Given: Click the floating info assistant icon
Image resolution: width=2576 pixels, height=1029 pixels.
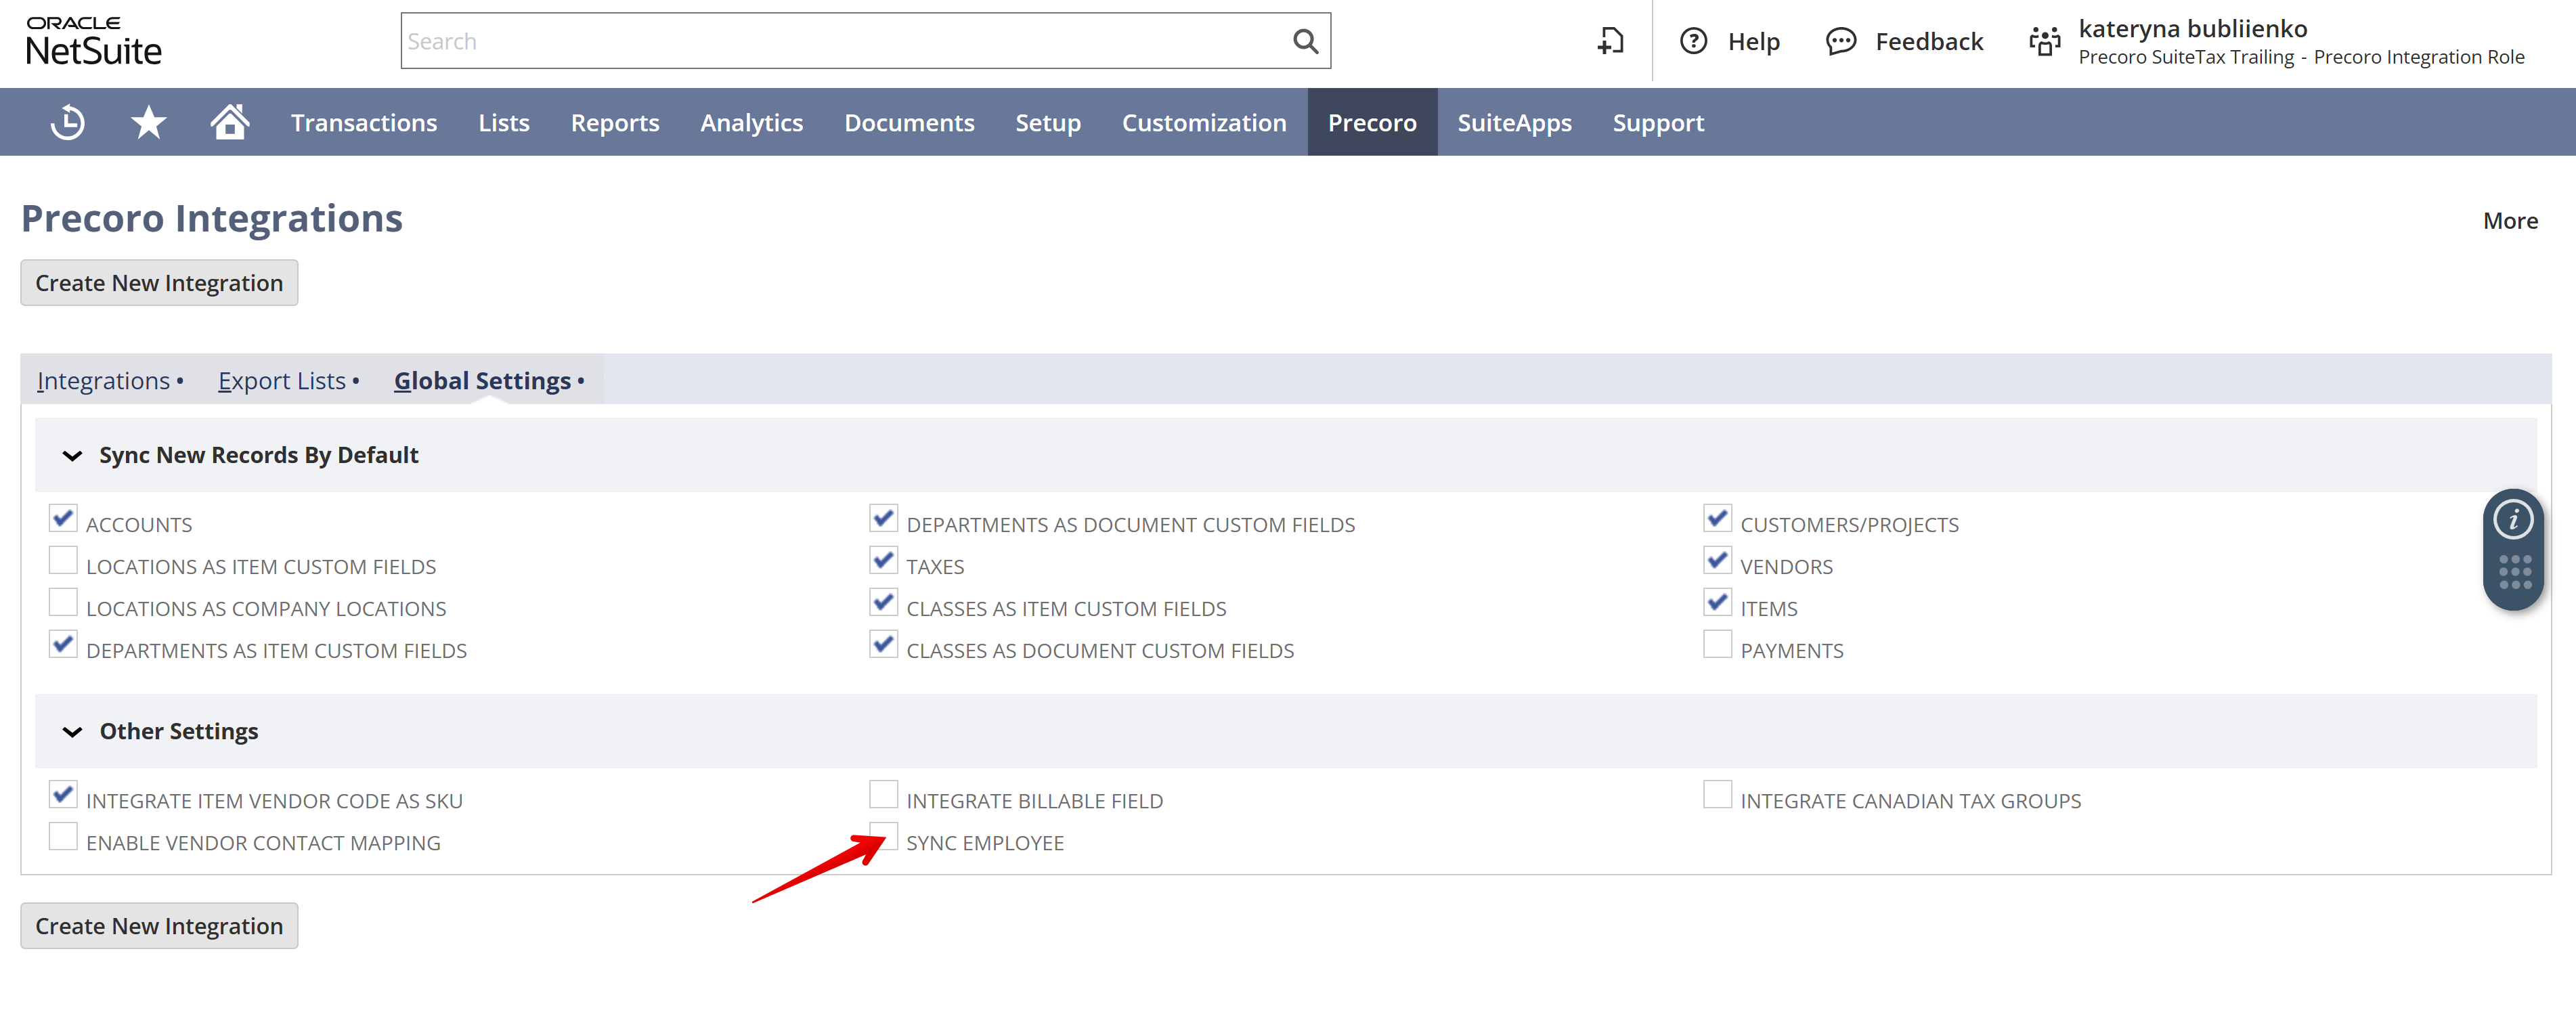Looking at the screenshot, I should pos(2512,520).
